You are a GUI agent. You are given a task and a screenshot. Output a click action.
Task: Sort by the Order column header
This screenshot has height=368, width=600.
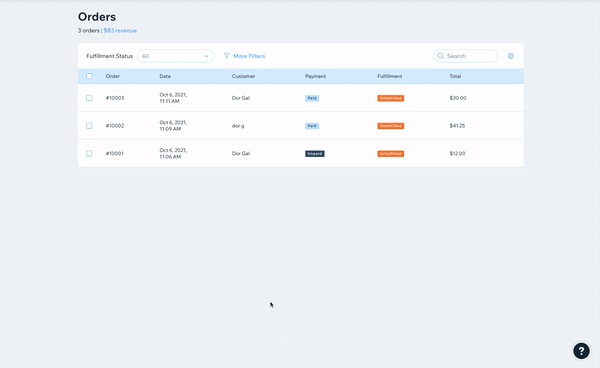pos(112,76)
